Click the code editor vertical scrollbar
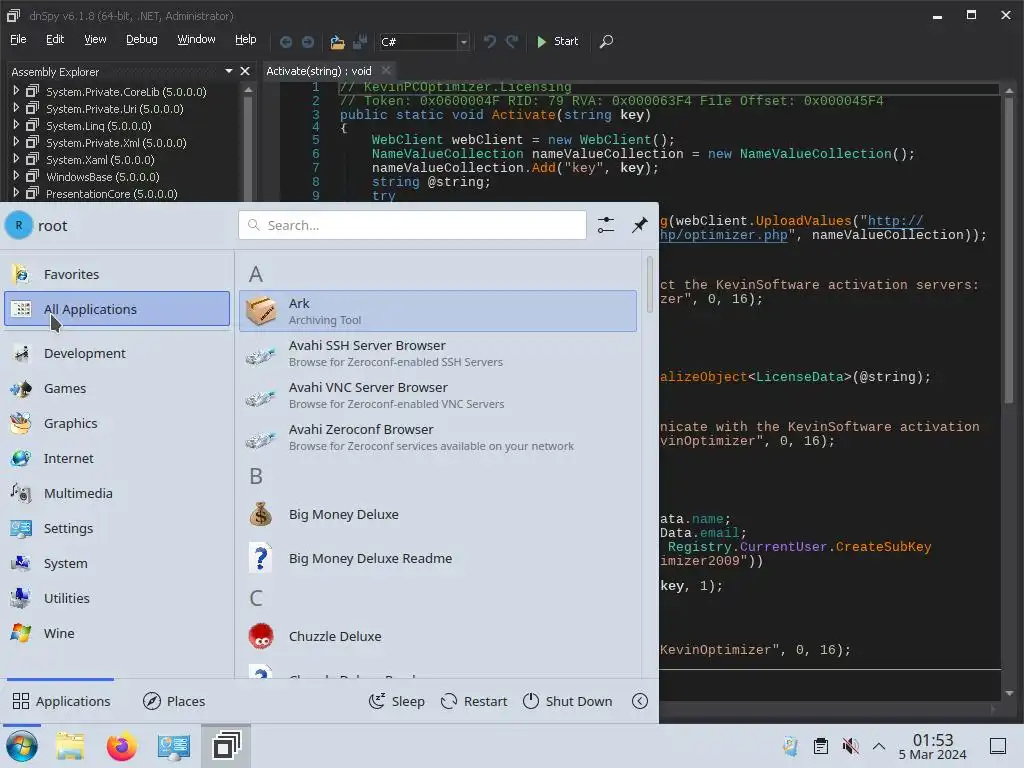1024x768 pixels. click(1009, 251)
